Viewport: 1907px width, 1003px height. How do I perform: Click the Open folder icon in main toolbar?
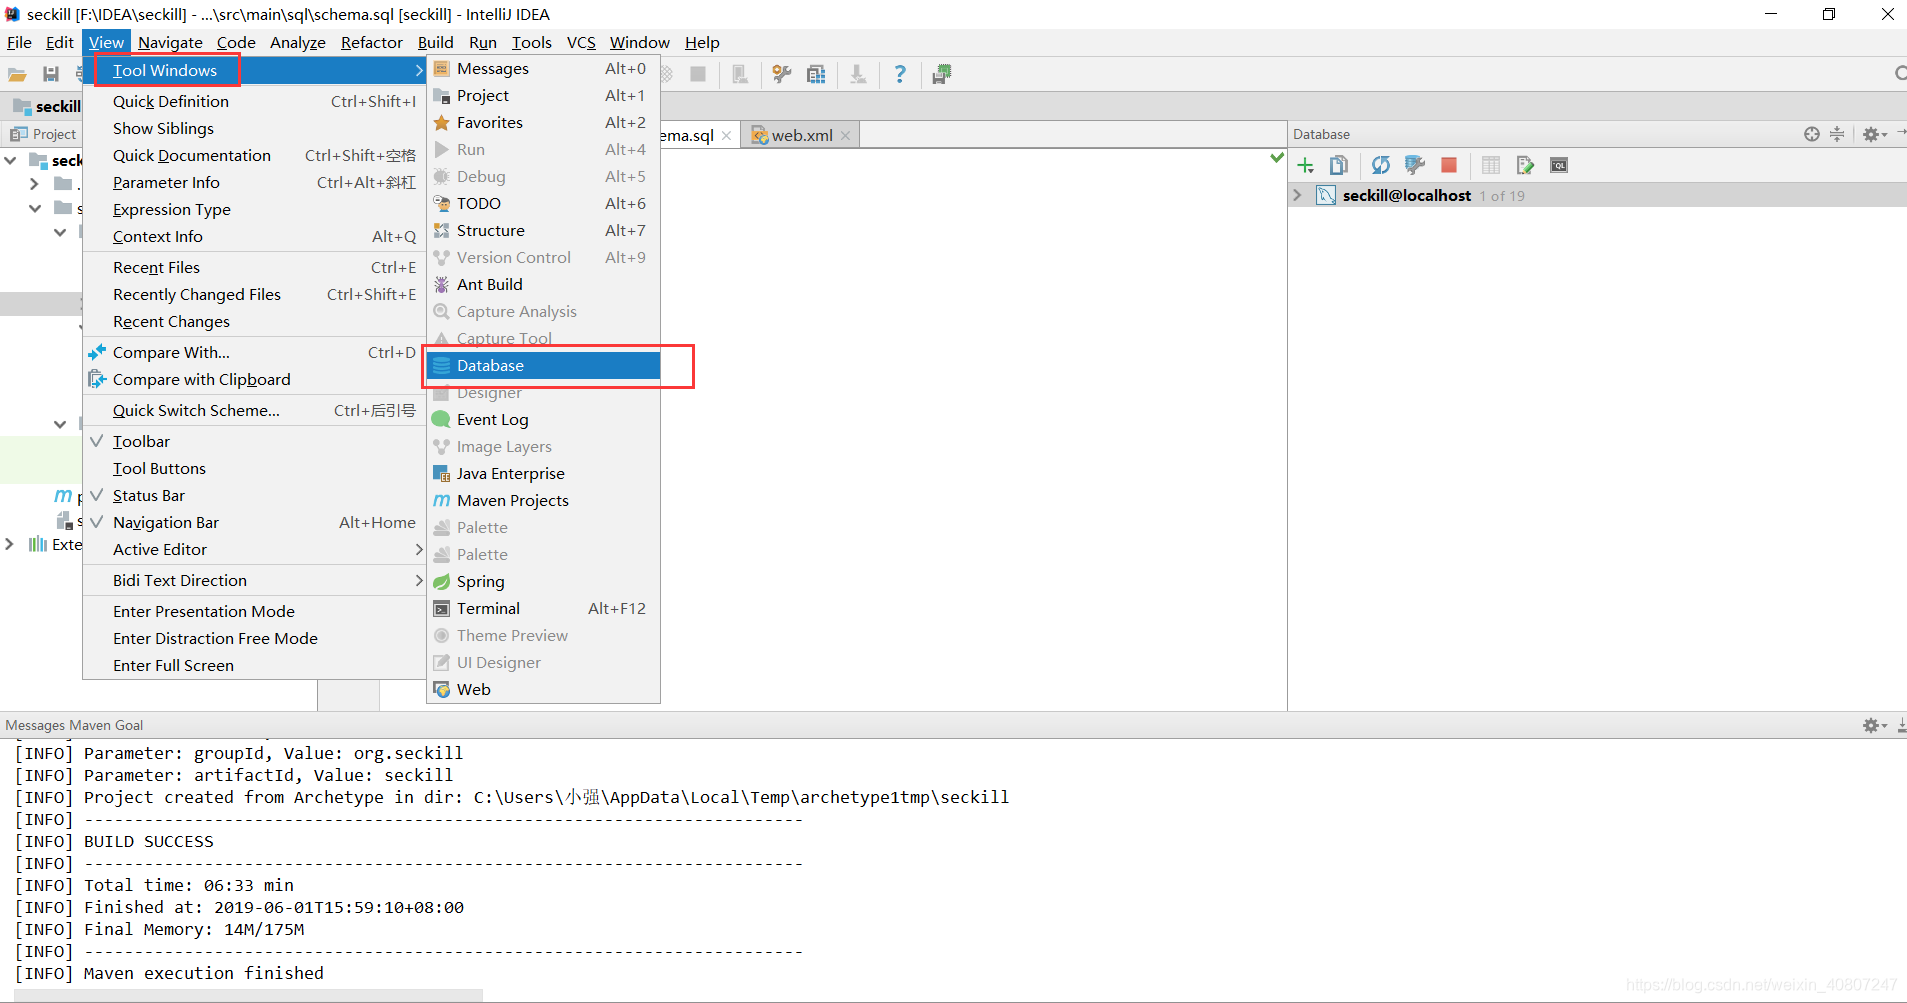click(x=17, y=75)
